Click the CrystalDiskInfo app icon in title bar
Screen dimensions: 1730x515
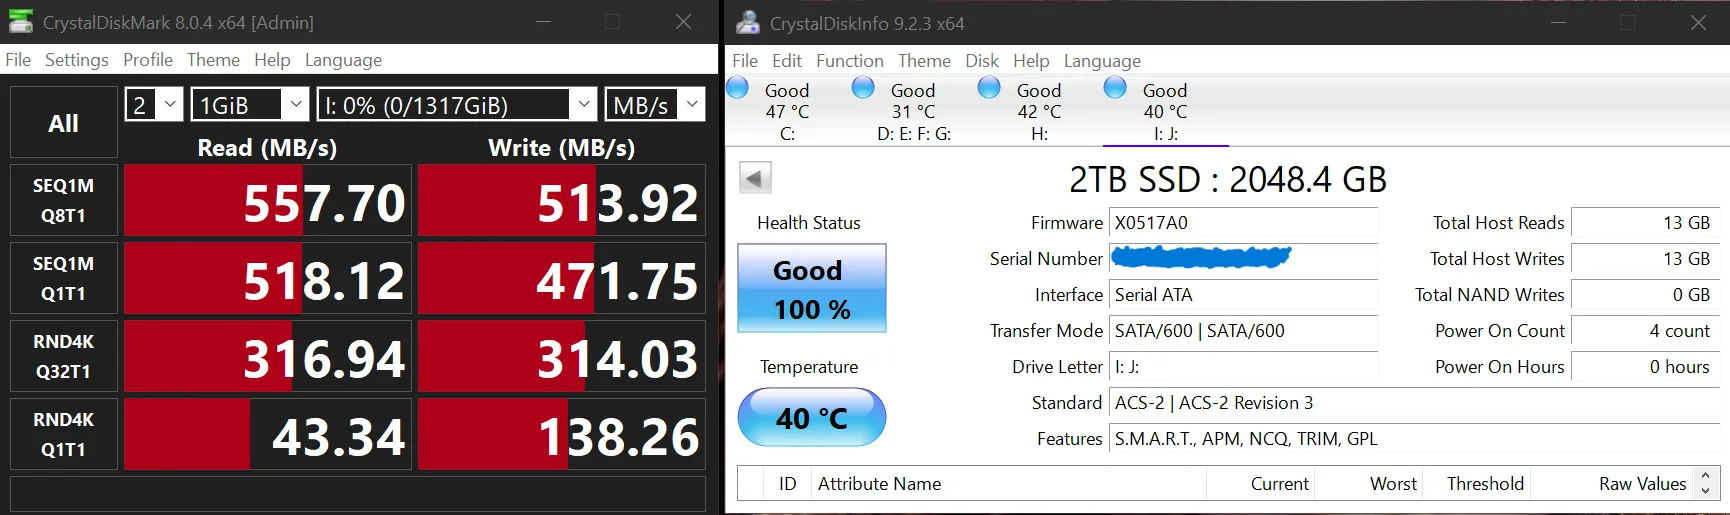point(747,22)
